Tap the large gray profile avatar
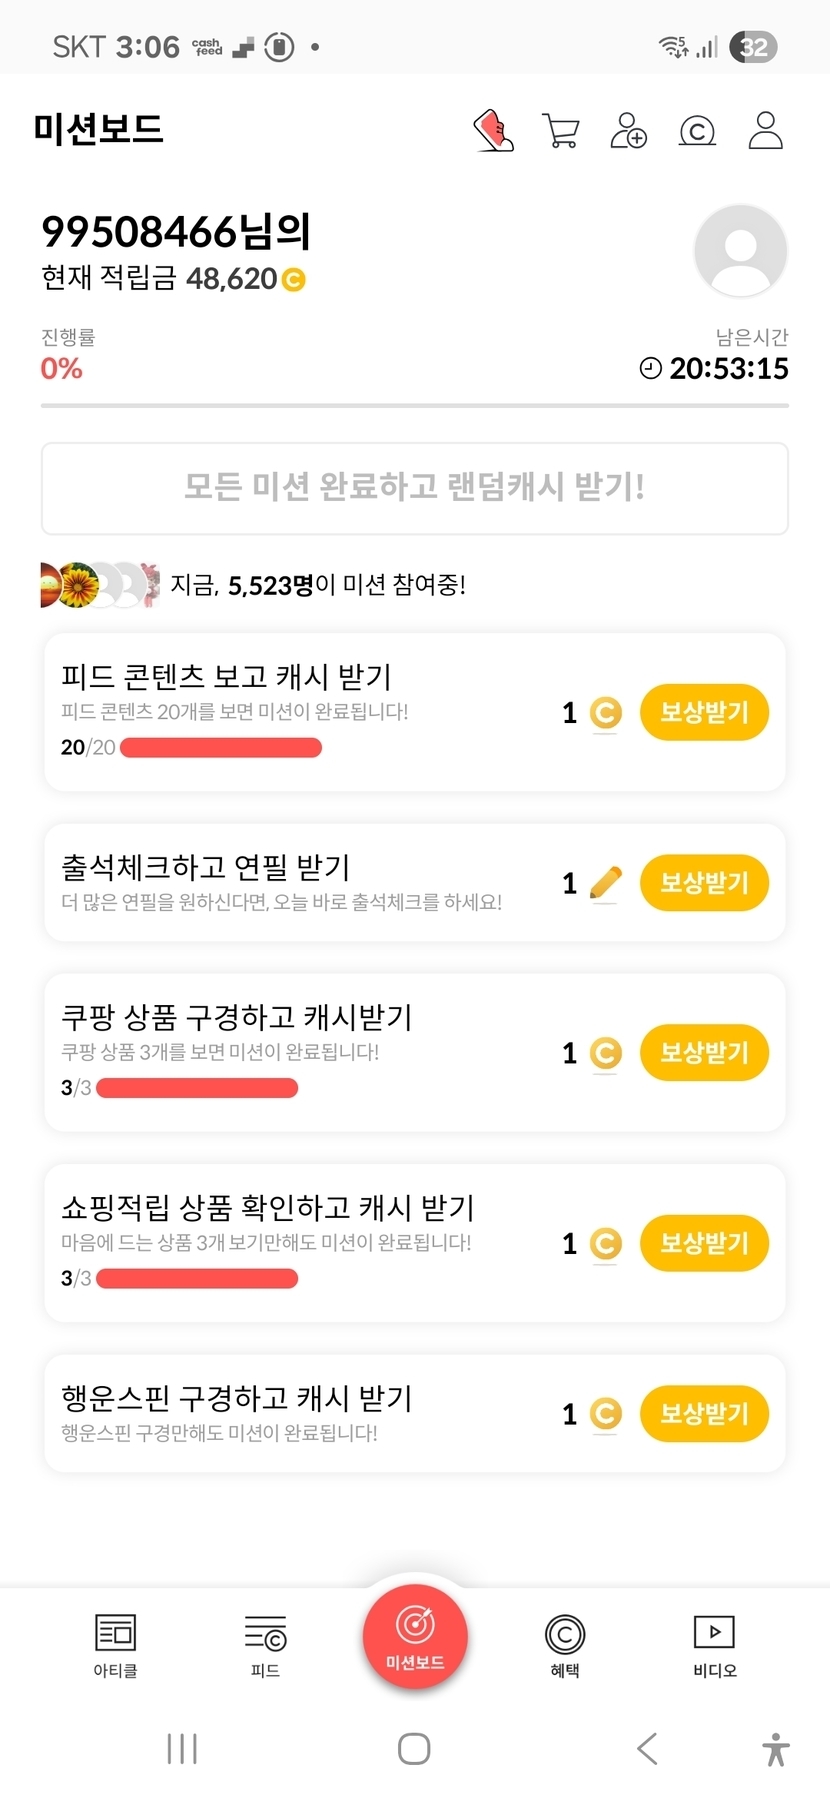 (740, 250)
